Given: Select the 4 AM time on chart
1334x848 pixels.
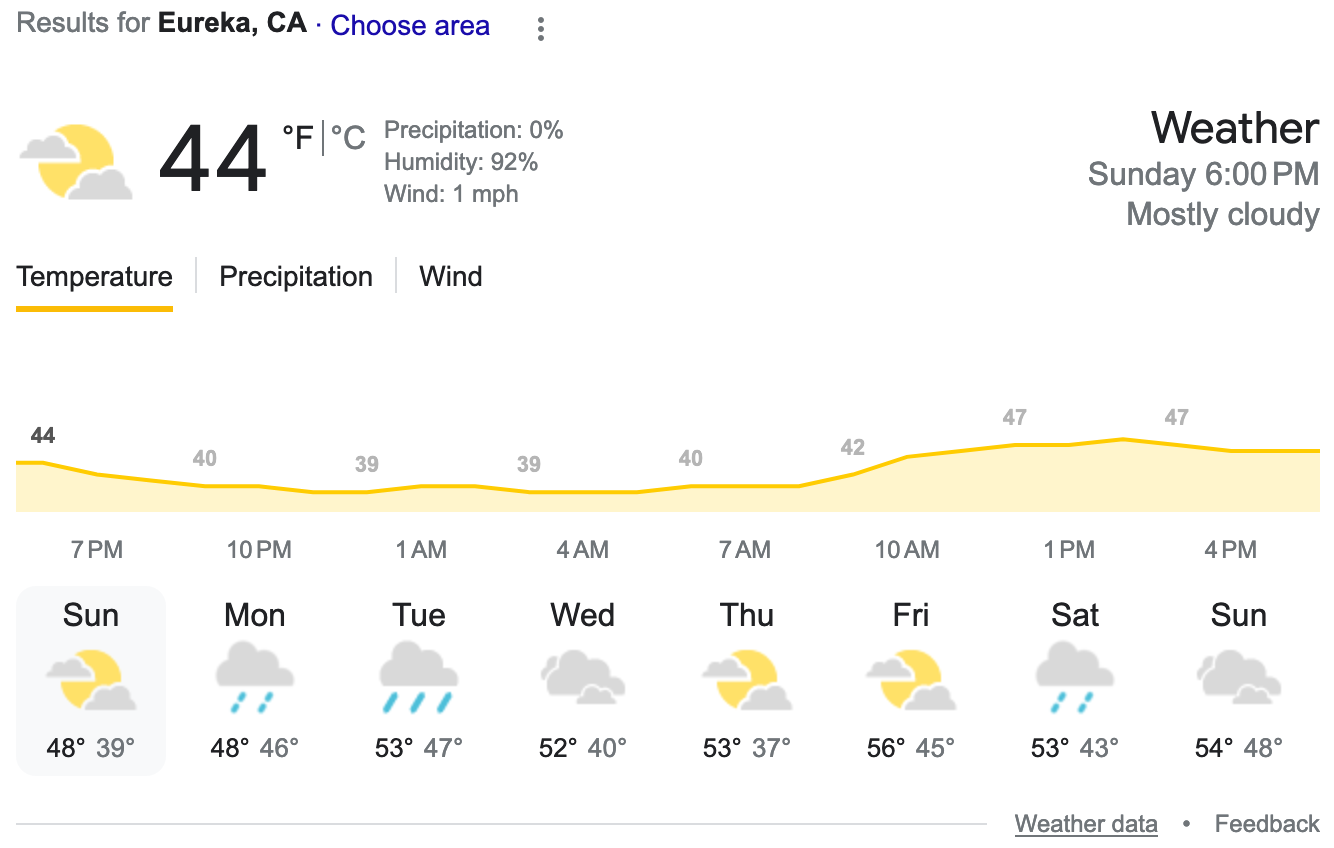Looking at the screenshot, I should point(583,549).
